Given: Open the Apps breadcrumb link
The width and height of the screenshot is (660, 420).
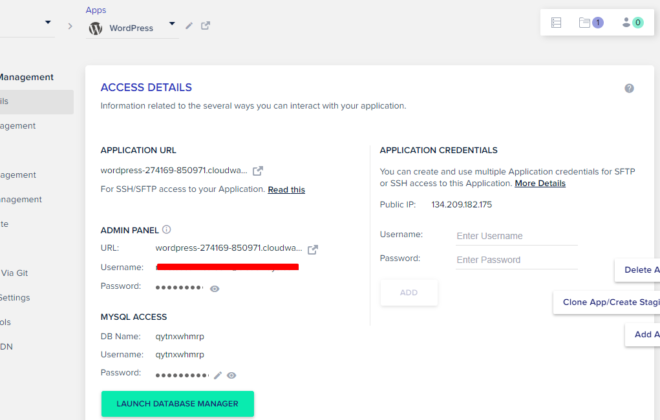Looking at the screenshot, I should click(x=96, y=10).
